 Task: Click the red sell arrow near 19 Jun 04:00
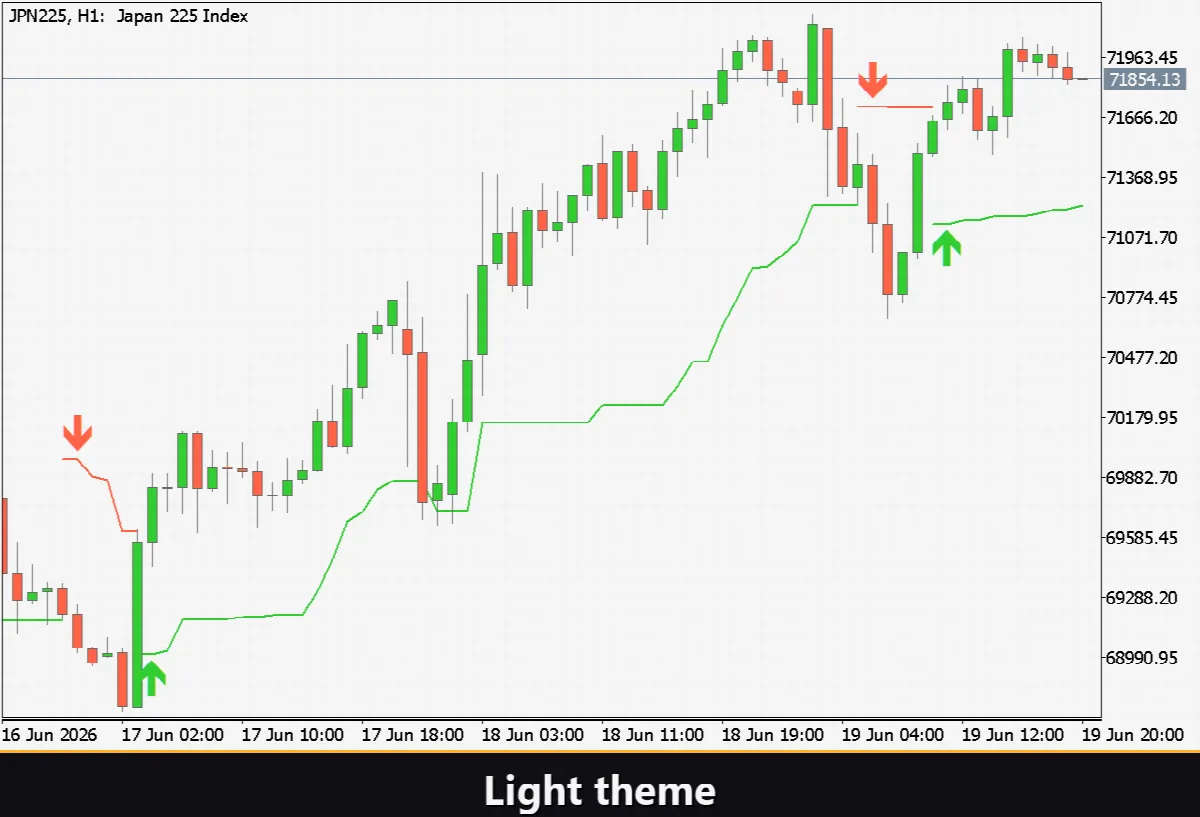pos(873,79)
